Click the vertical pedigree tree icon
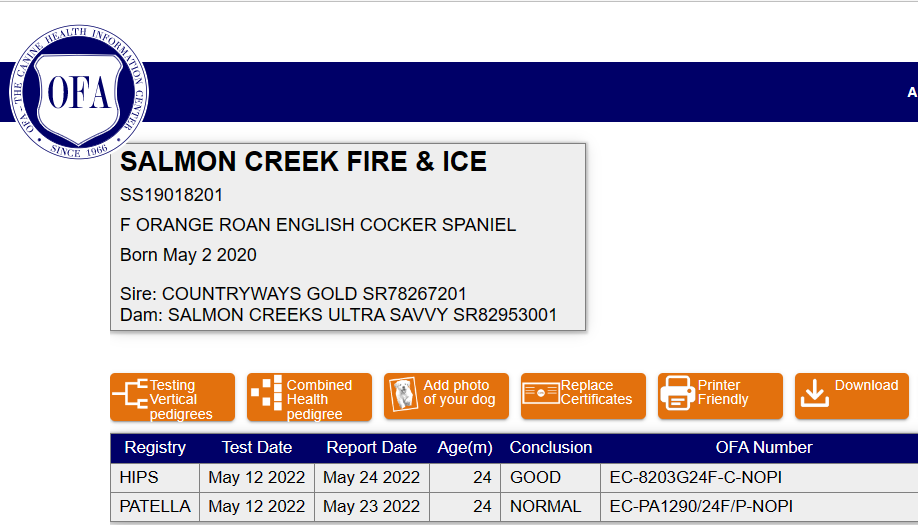This screenshot has height=525, width=918. tap(130, 393)
